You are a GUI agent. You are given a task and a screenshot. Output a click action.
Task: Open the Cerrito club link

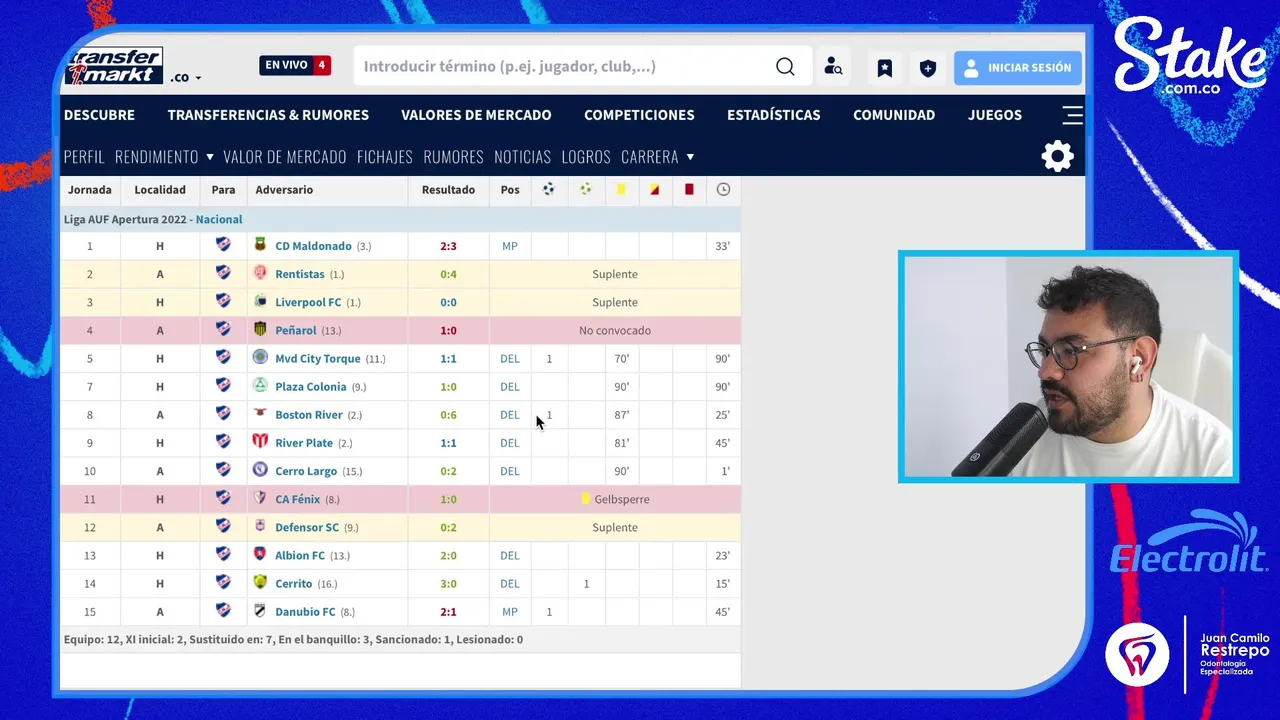294,583
